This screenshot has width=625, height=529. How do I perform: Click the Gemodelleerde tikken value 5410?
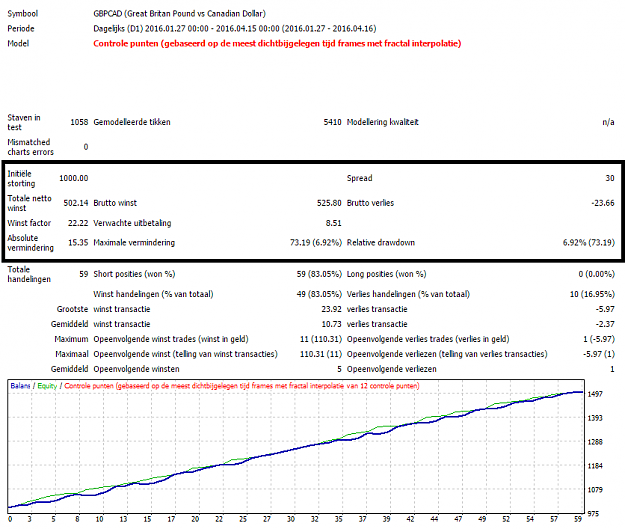[332, 122]
